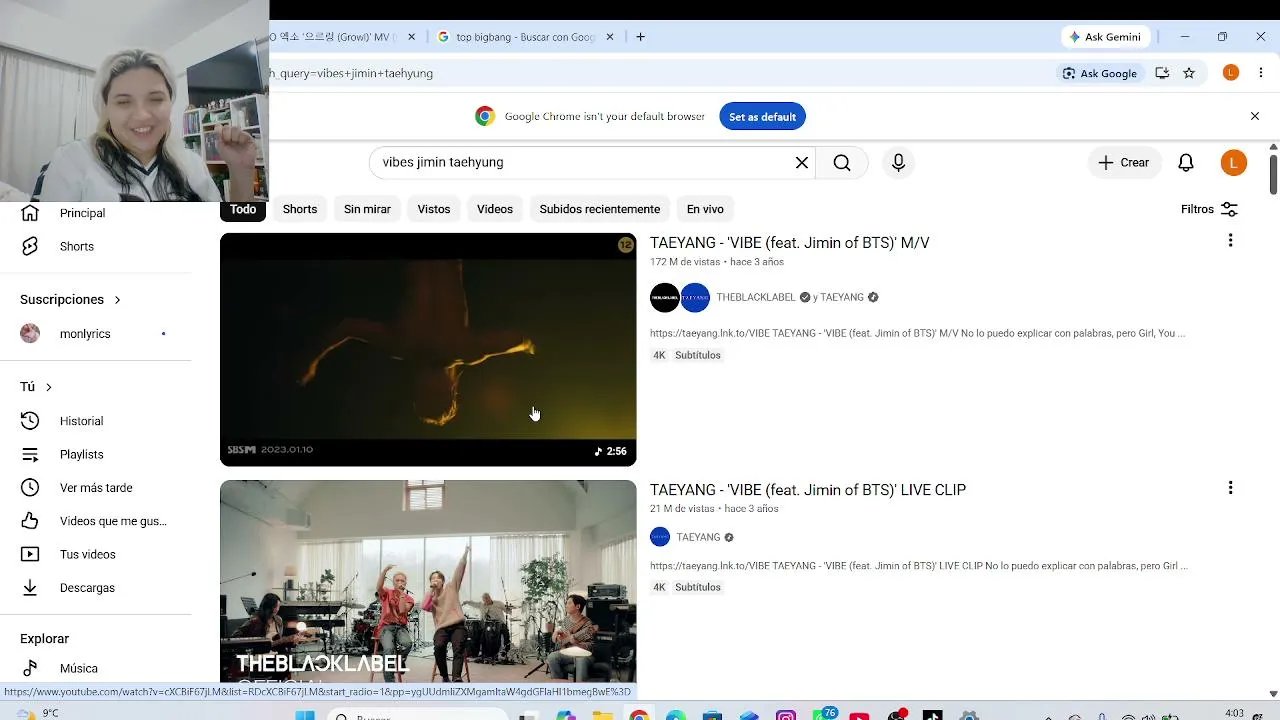Select the Videos filter chip
Viewport: 1280px width, 720px height.
(x=495, y=209)
